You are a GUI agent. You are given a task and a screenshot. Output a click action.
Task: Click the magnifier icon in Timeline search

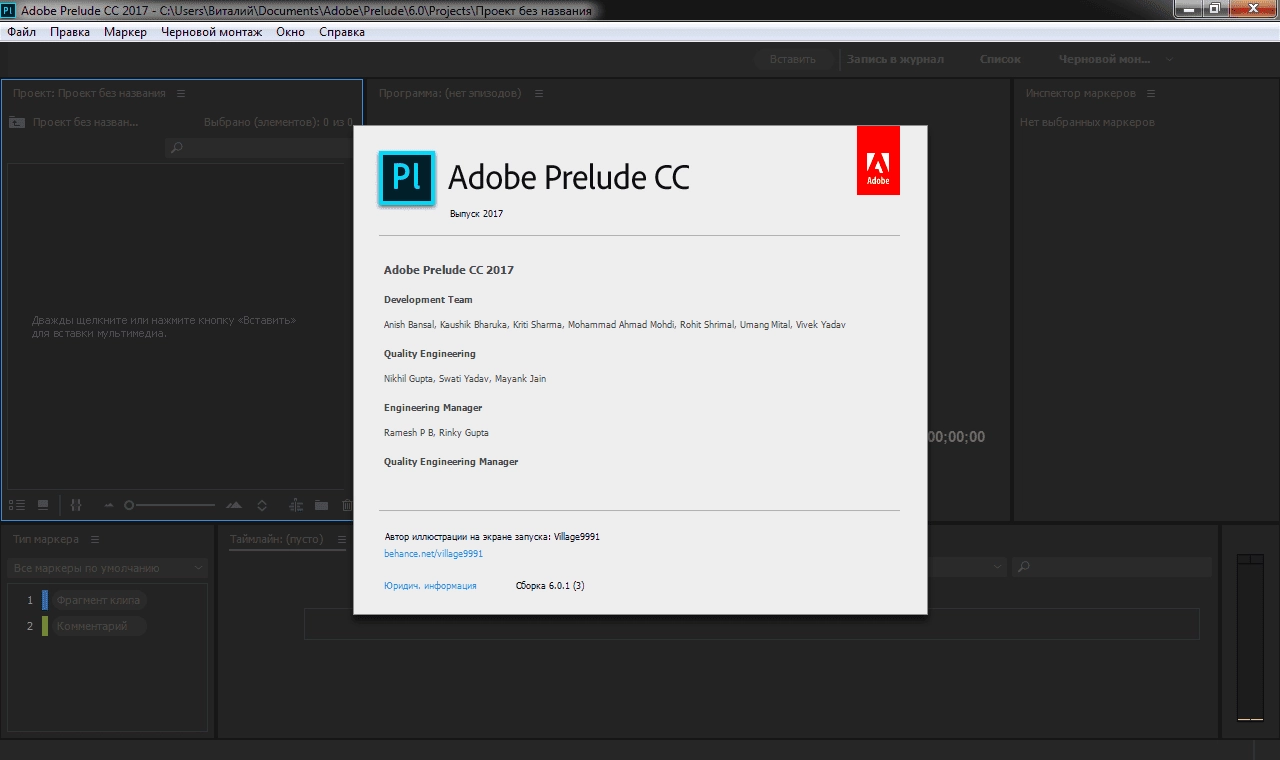click(x=1023, y=567)
